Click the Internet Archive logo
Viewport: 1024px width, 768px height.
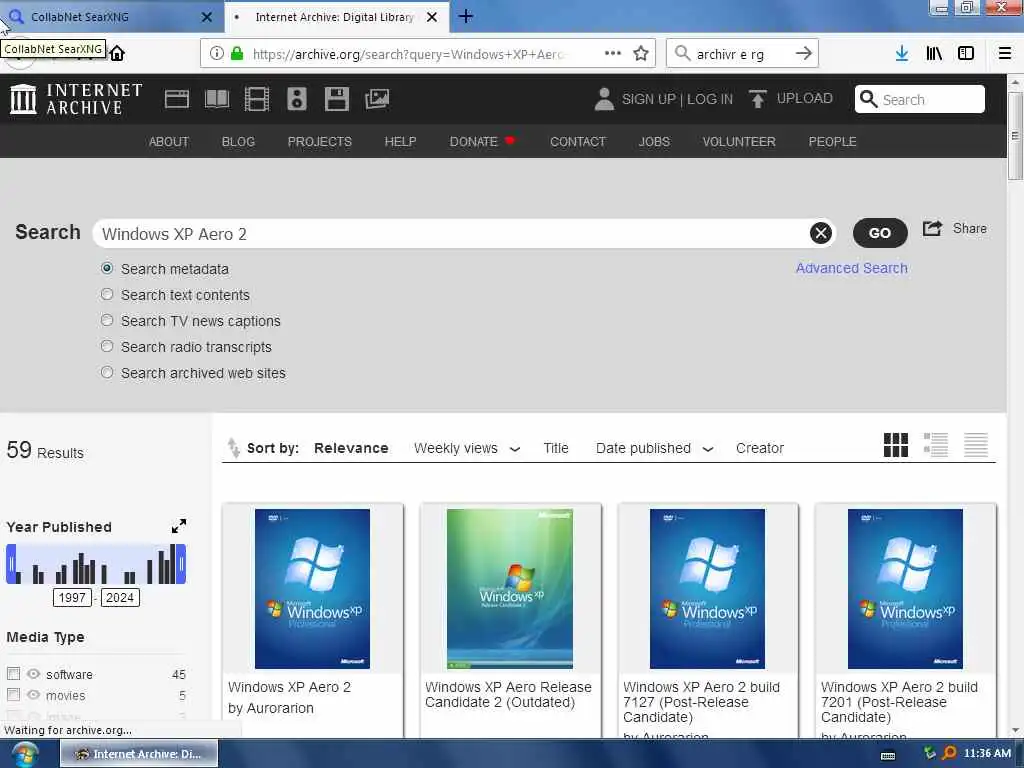(76, 99)
